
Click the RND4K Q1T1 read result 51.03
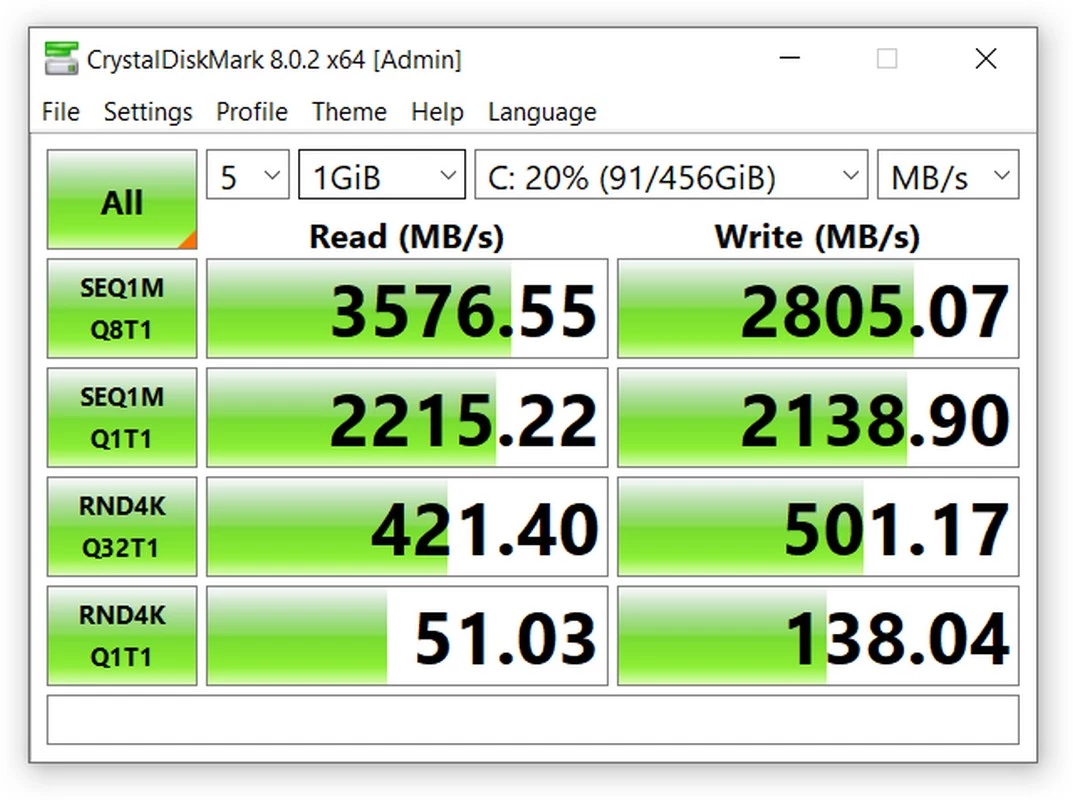(407, 636)
